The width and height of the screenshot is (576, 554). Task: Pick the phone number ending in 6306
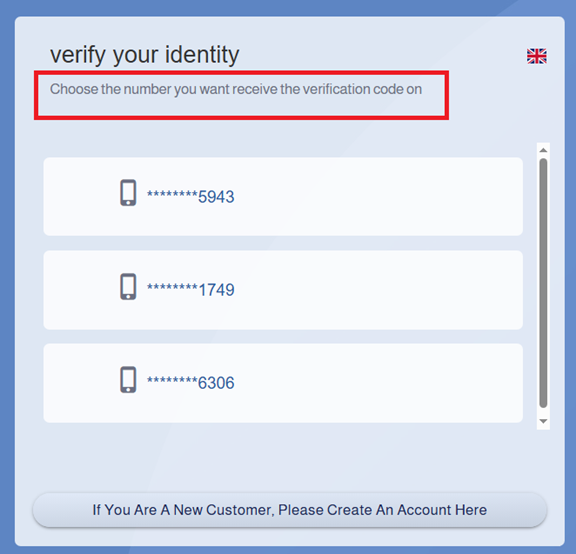click(283, 383)
